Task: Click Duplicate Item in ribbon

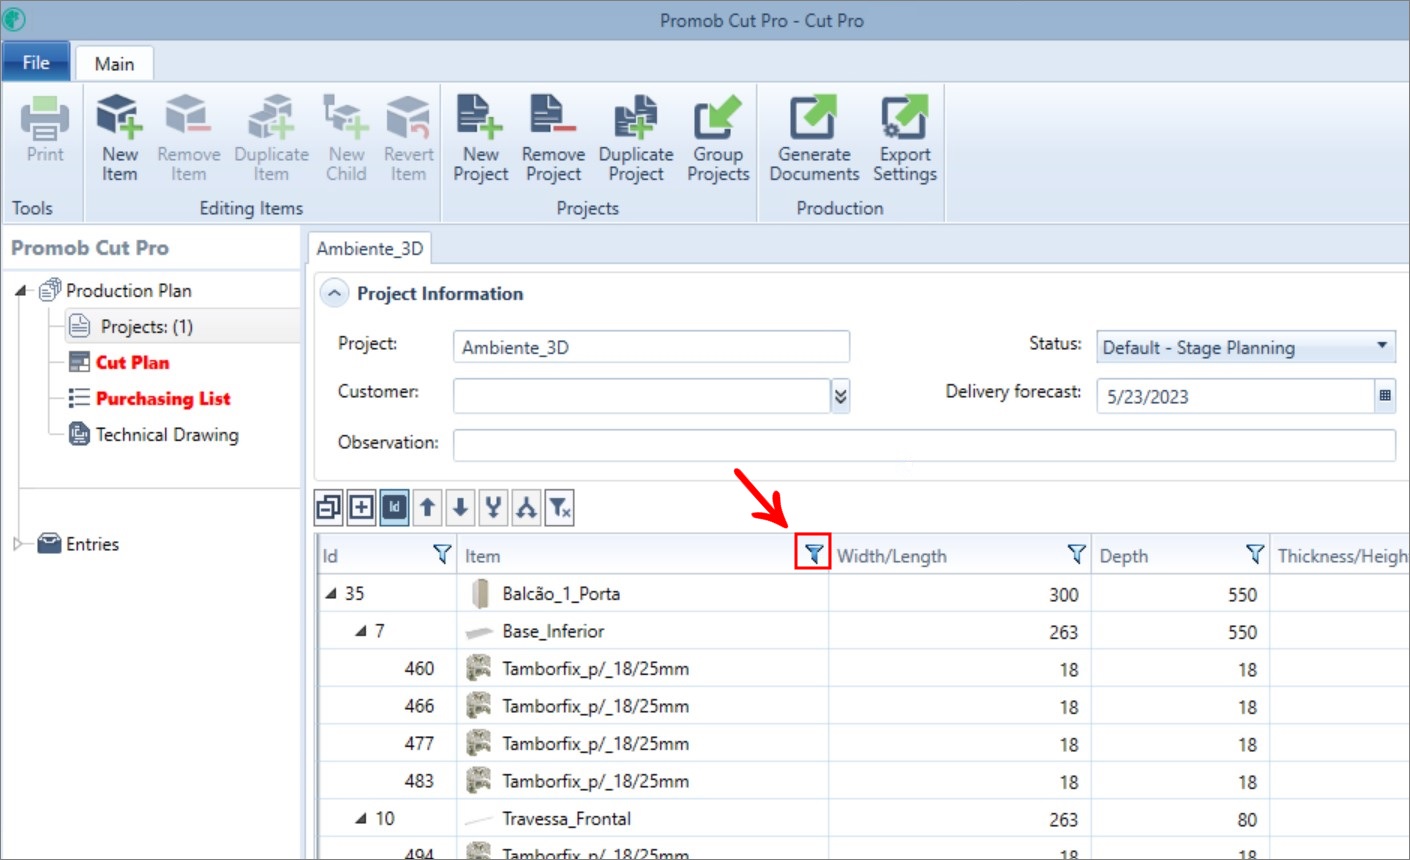Action: coord(271,138)
